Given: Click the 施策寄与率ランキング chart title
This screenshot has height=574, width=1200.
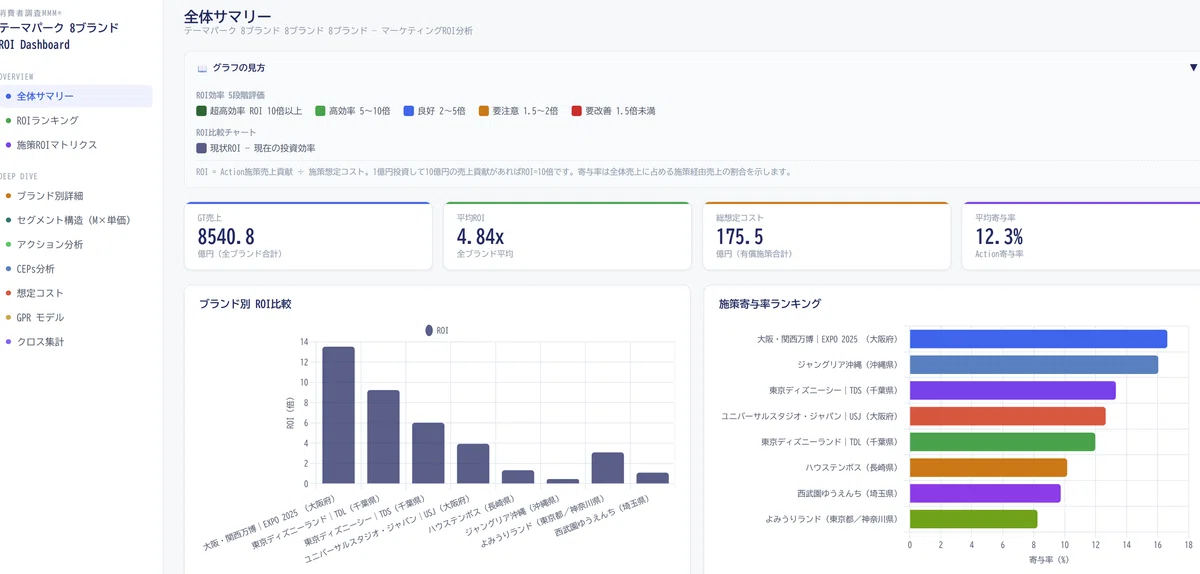Looking at the screenshot, I should coord(770,303).
